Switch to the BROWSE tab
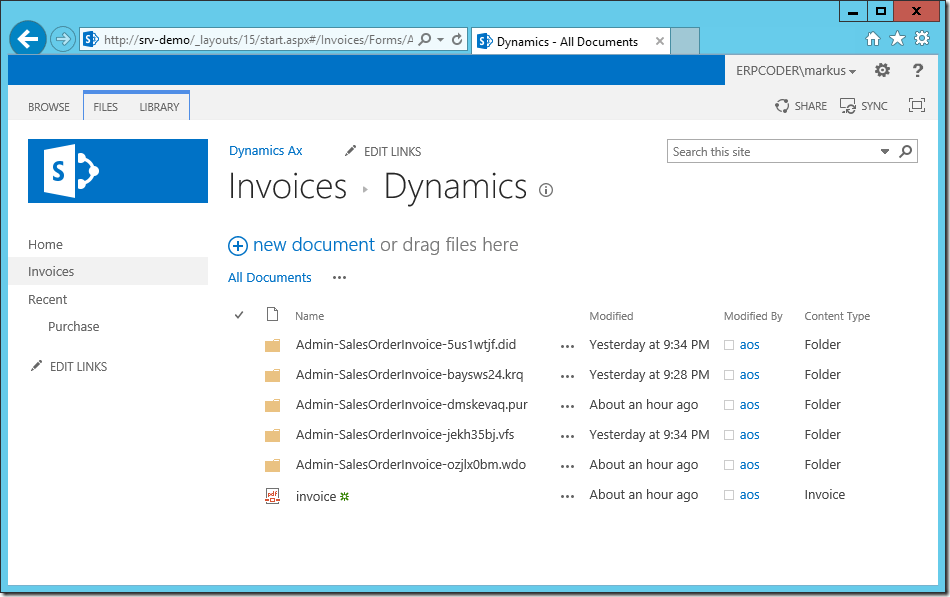The image size is (950, 597). pos(48,105)
